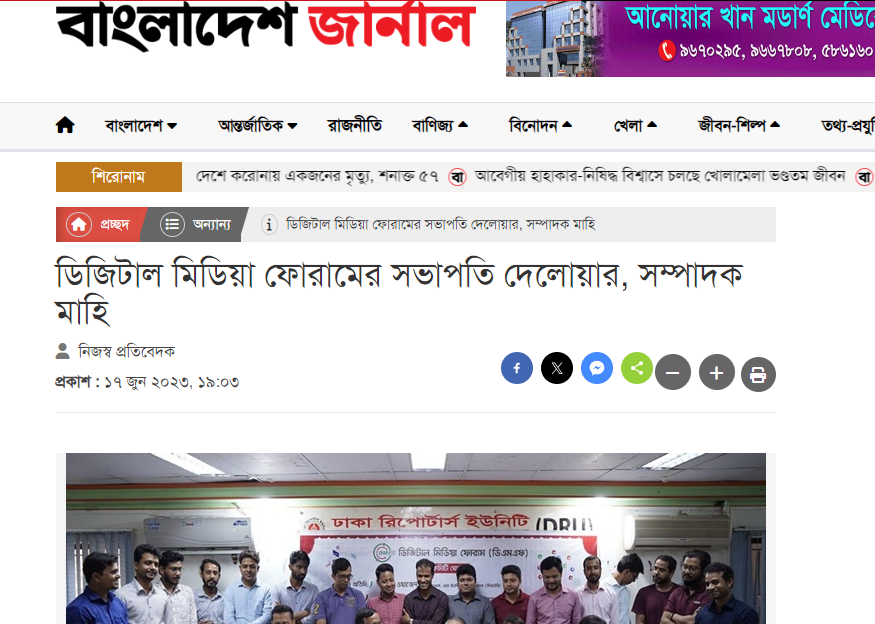Decrease font size with minus button

coord(673,372)
